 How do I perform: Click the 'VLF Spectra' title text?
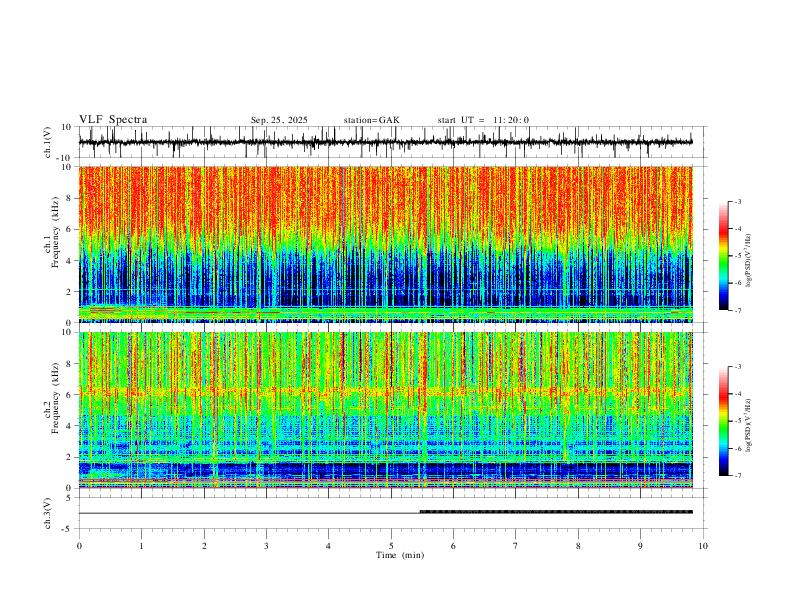tap(113, 119)
